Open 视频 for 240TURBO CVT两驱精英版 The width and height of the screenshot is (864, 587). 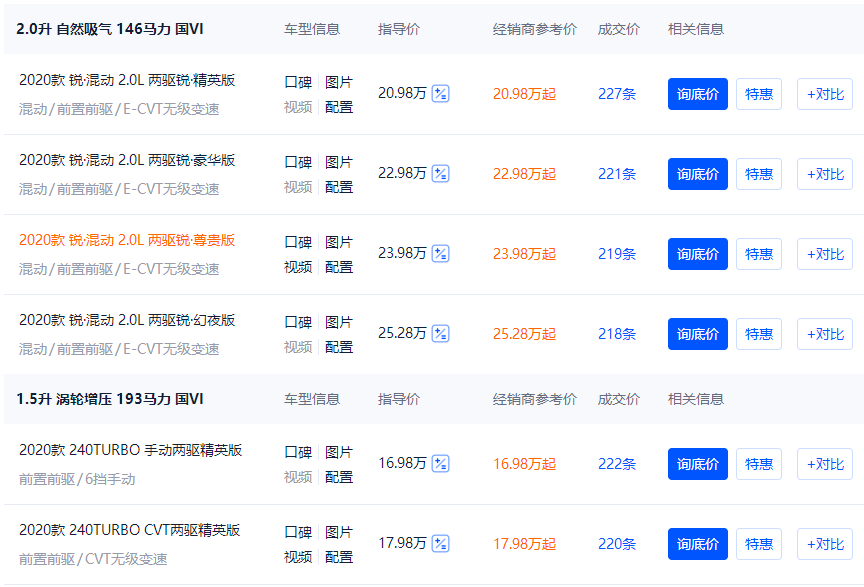click(x=298, y=557)
